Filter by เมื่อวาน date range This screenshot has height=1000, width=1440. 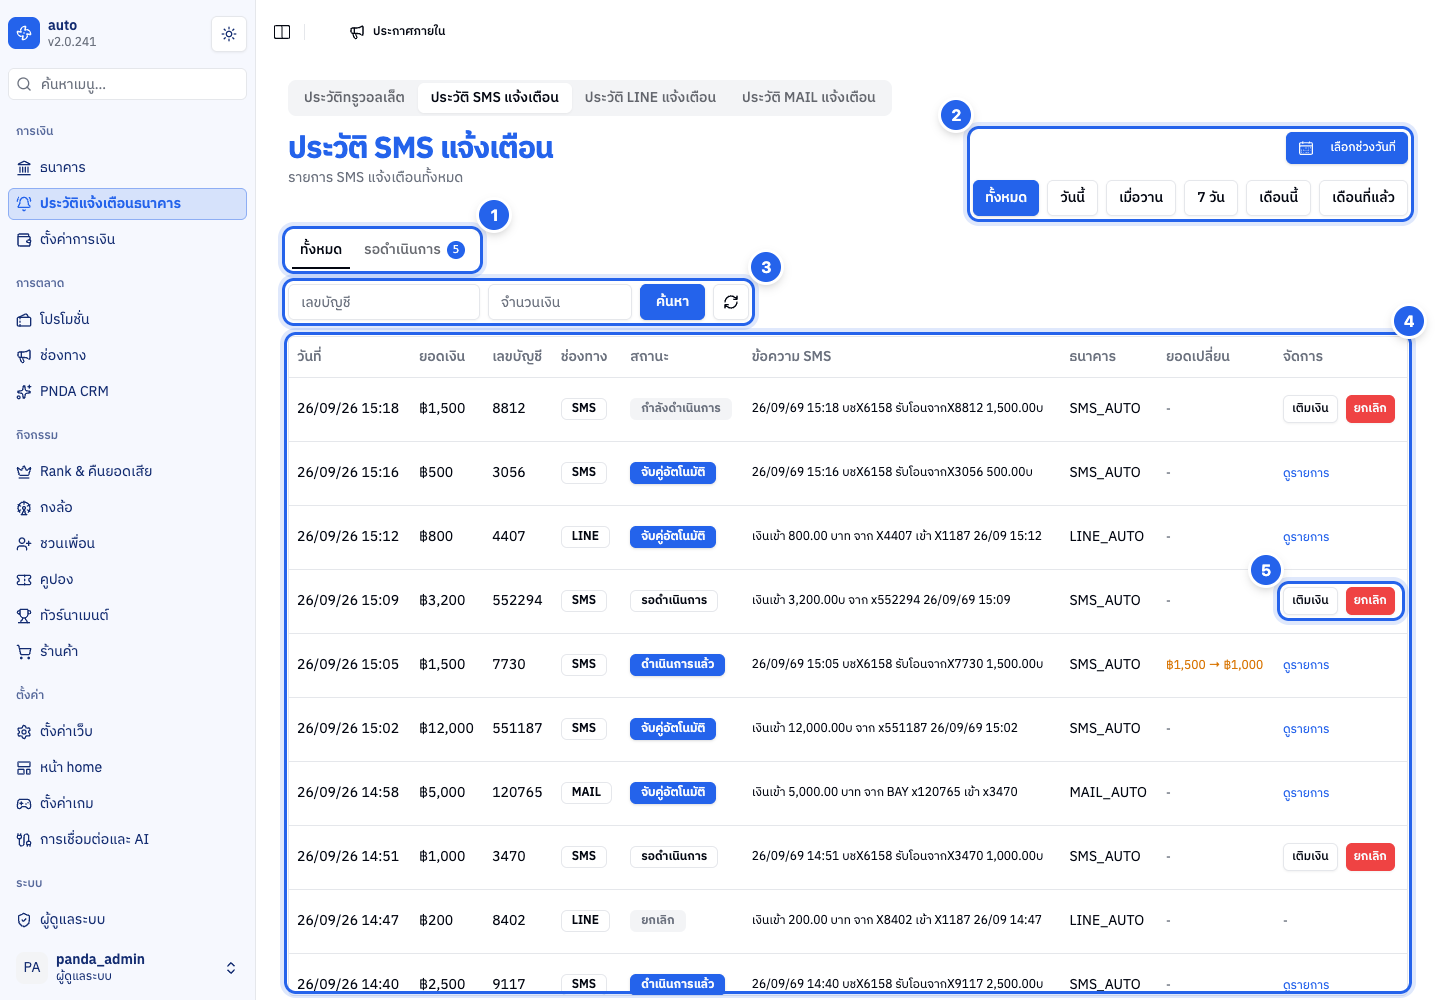point(1141,197)
